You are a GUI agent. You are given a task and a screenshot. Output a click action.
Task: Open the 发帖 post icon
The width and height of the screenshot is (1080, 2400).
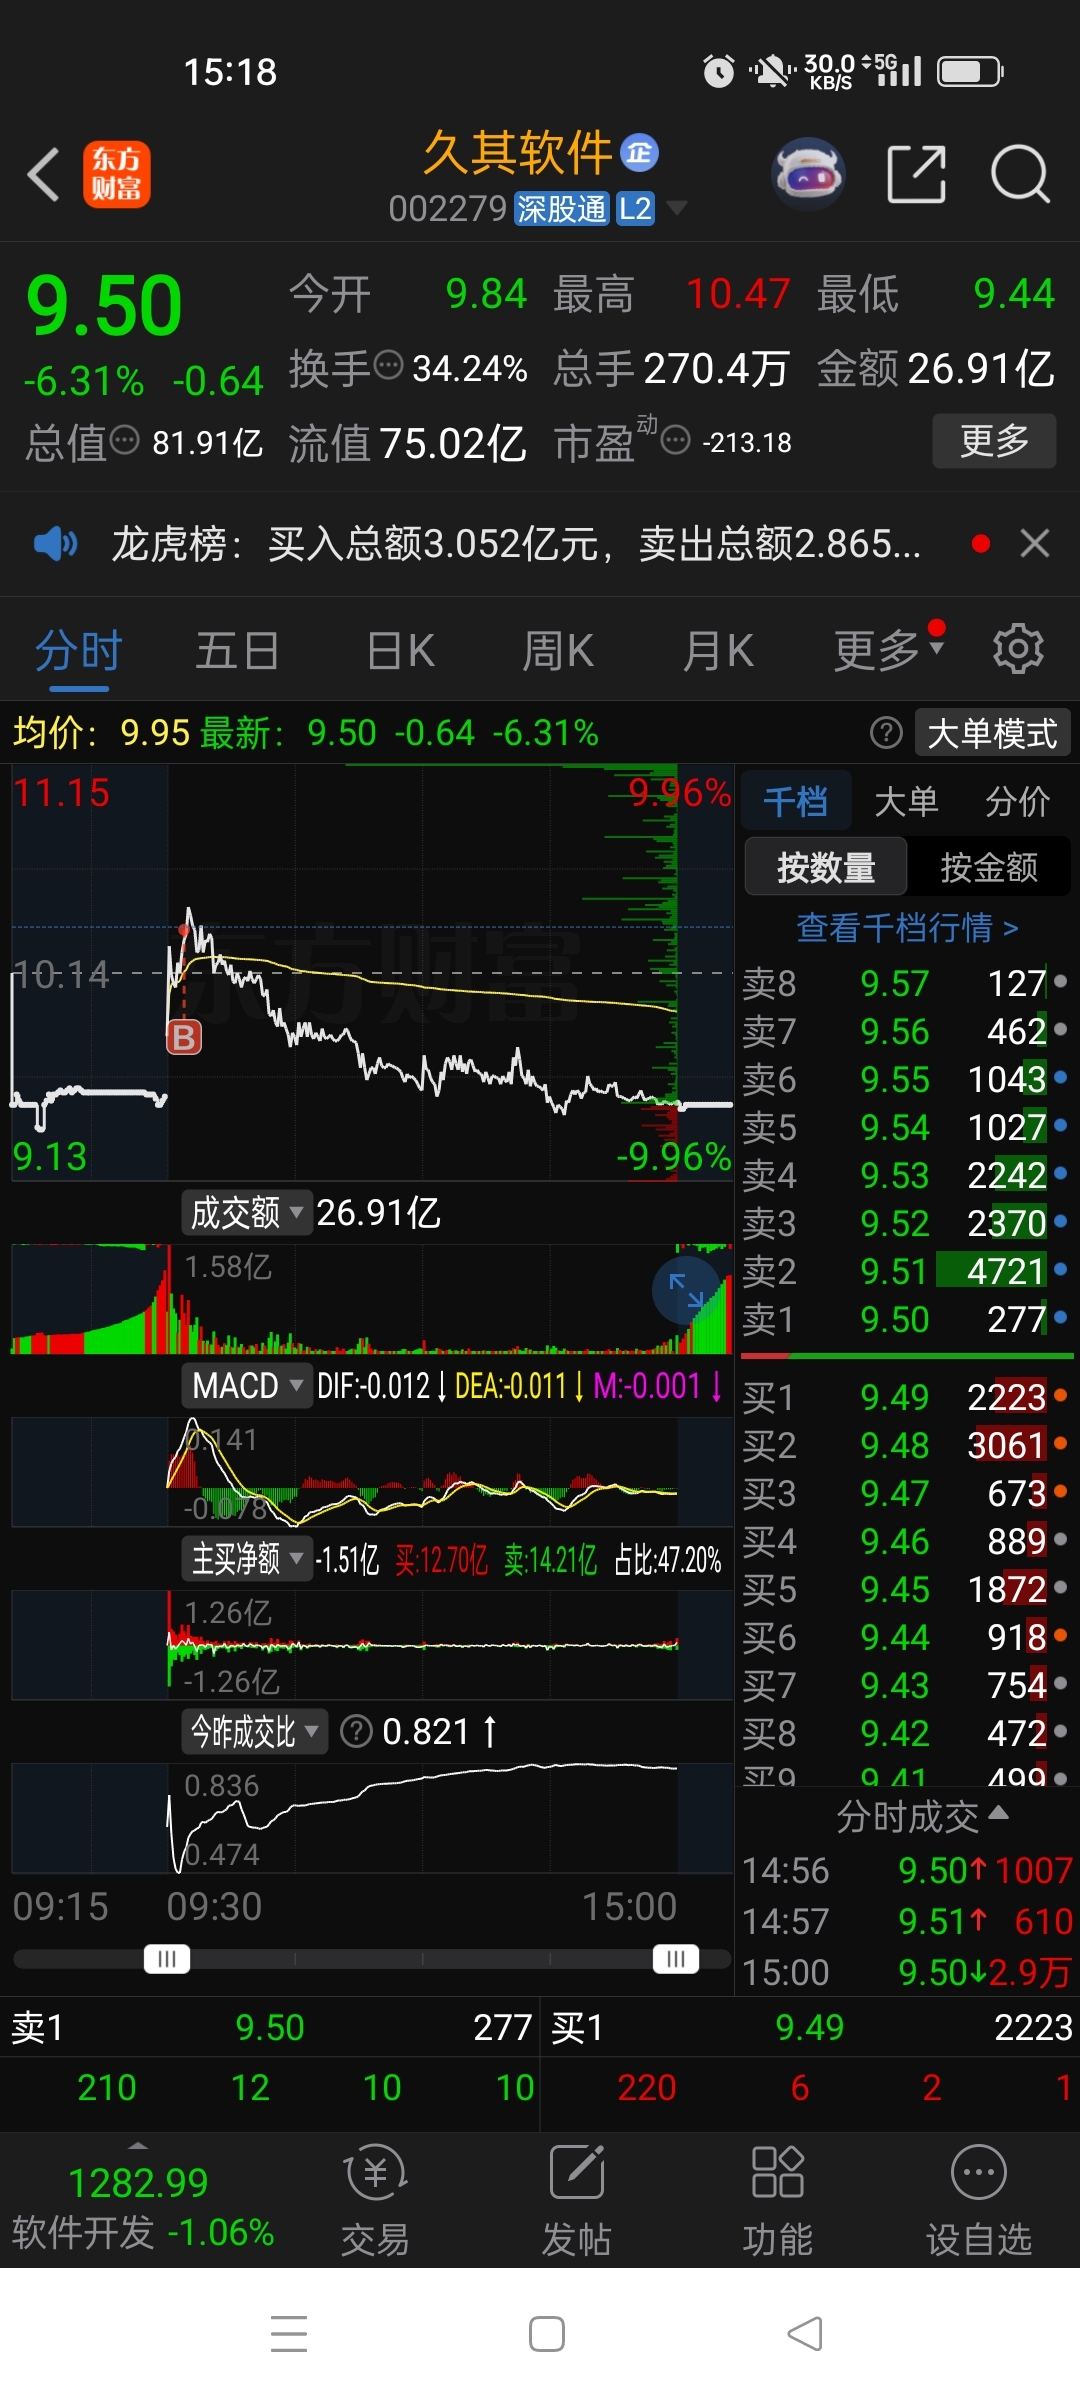577,2201
